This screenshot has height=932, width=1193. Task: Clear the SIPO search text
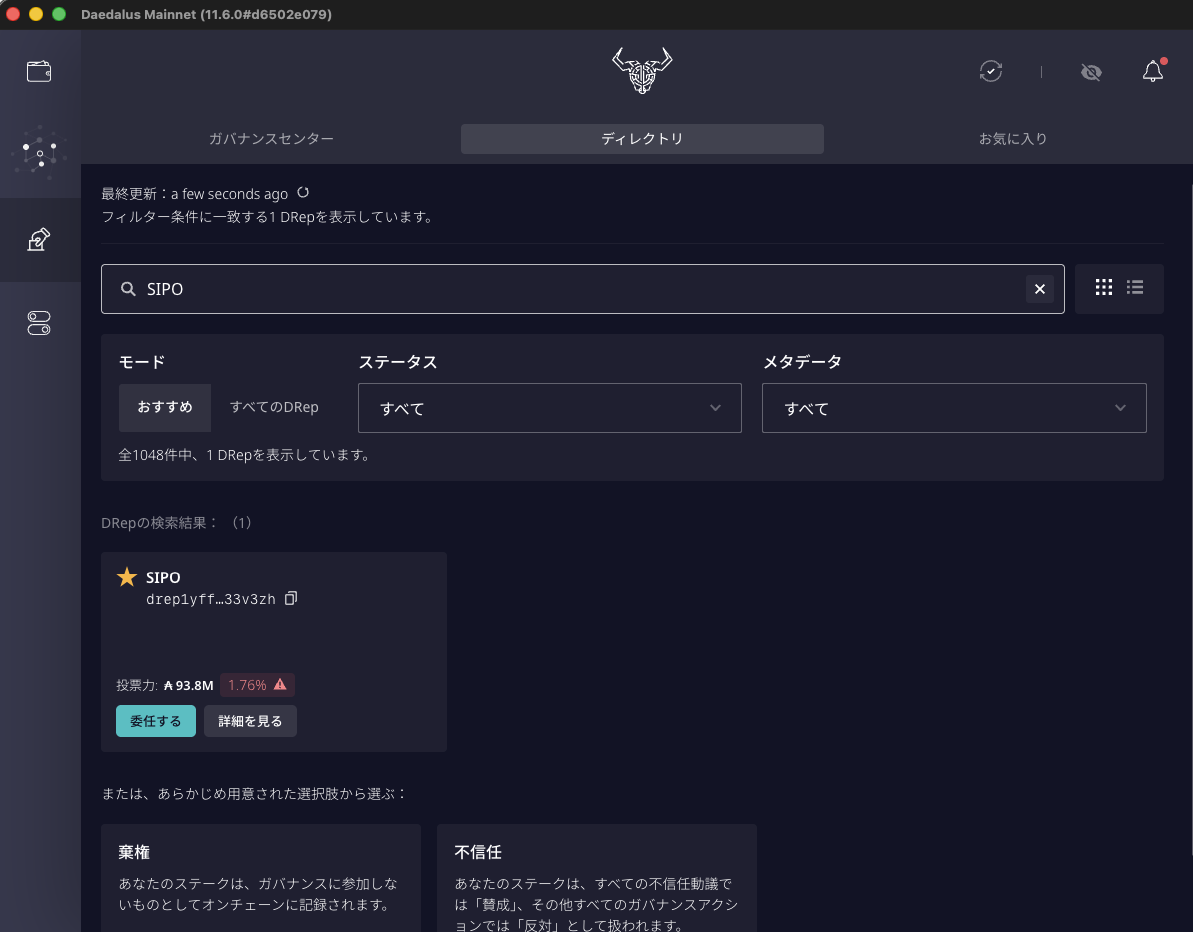click(1039, 289)
